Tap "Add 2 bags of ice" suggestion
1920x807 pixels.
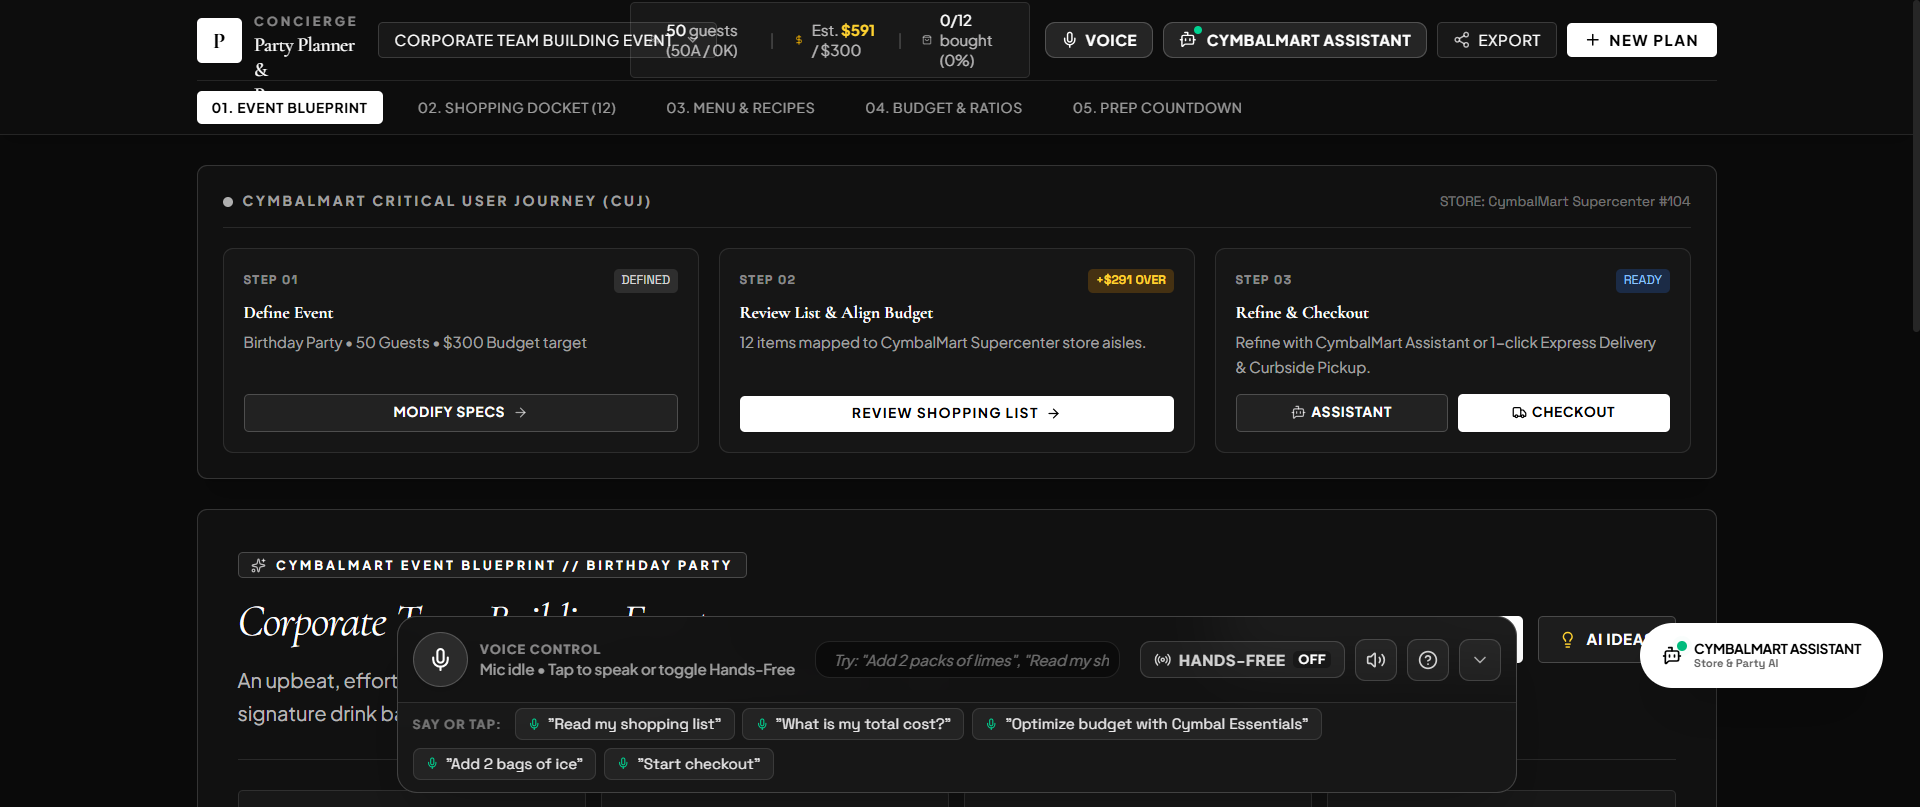point(505,764)
